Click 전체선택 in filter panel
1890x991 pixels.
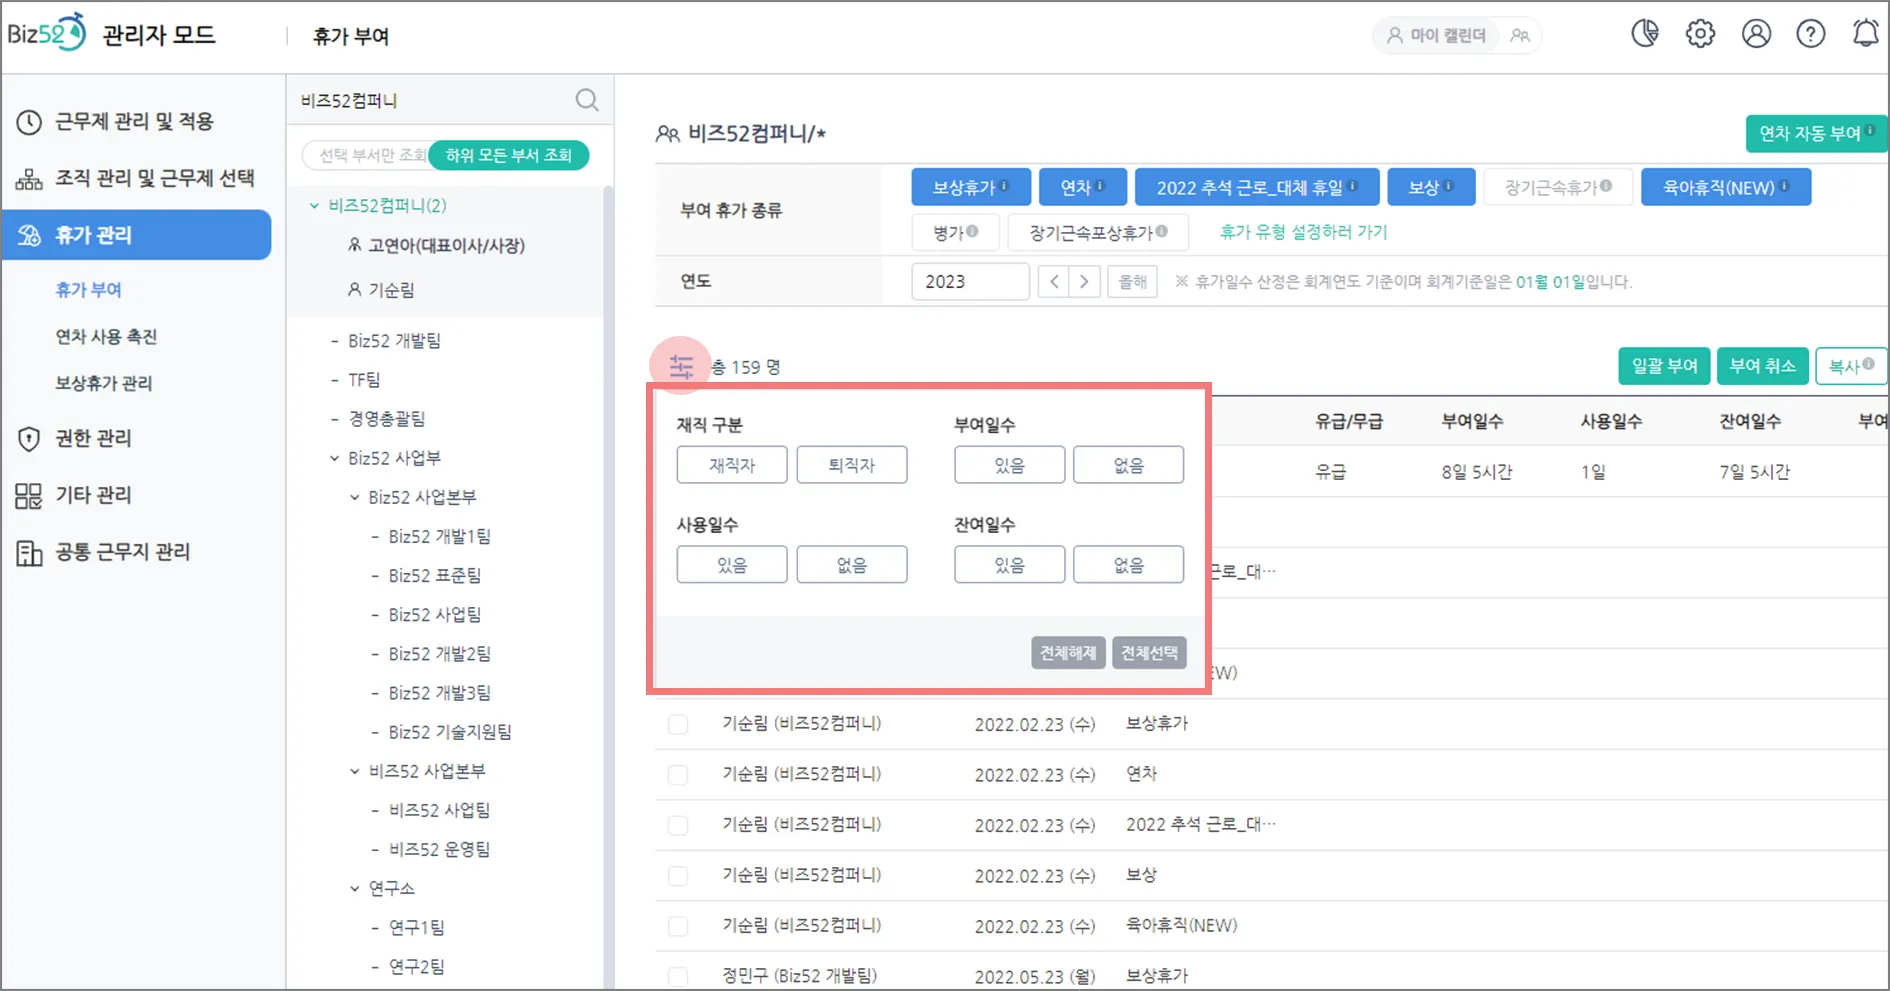(1149, 653)
